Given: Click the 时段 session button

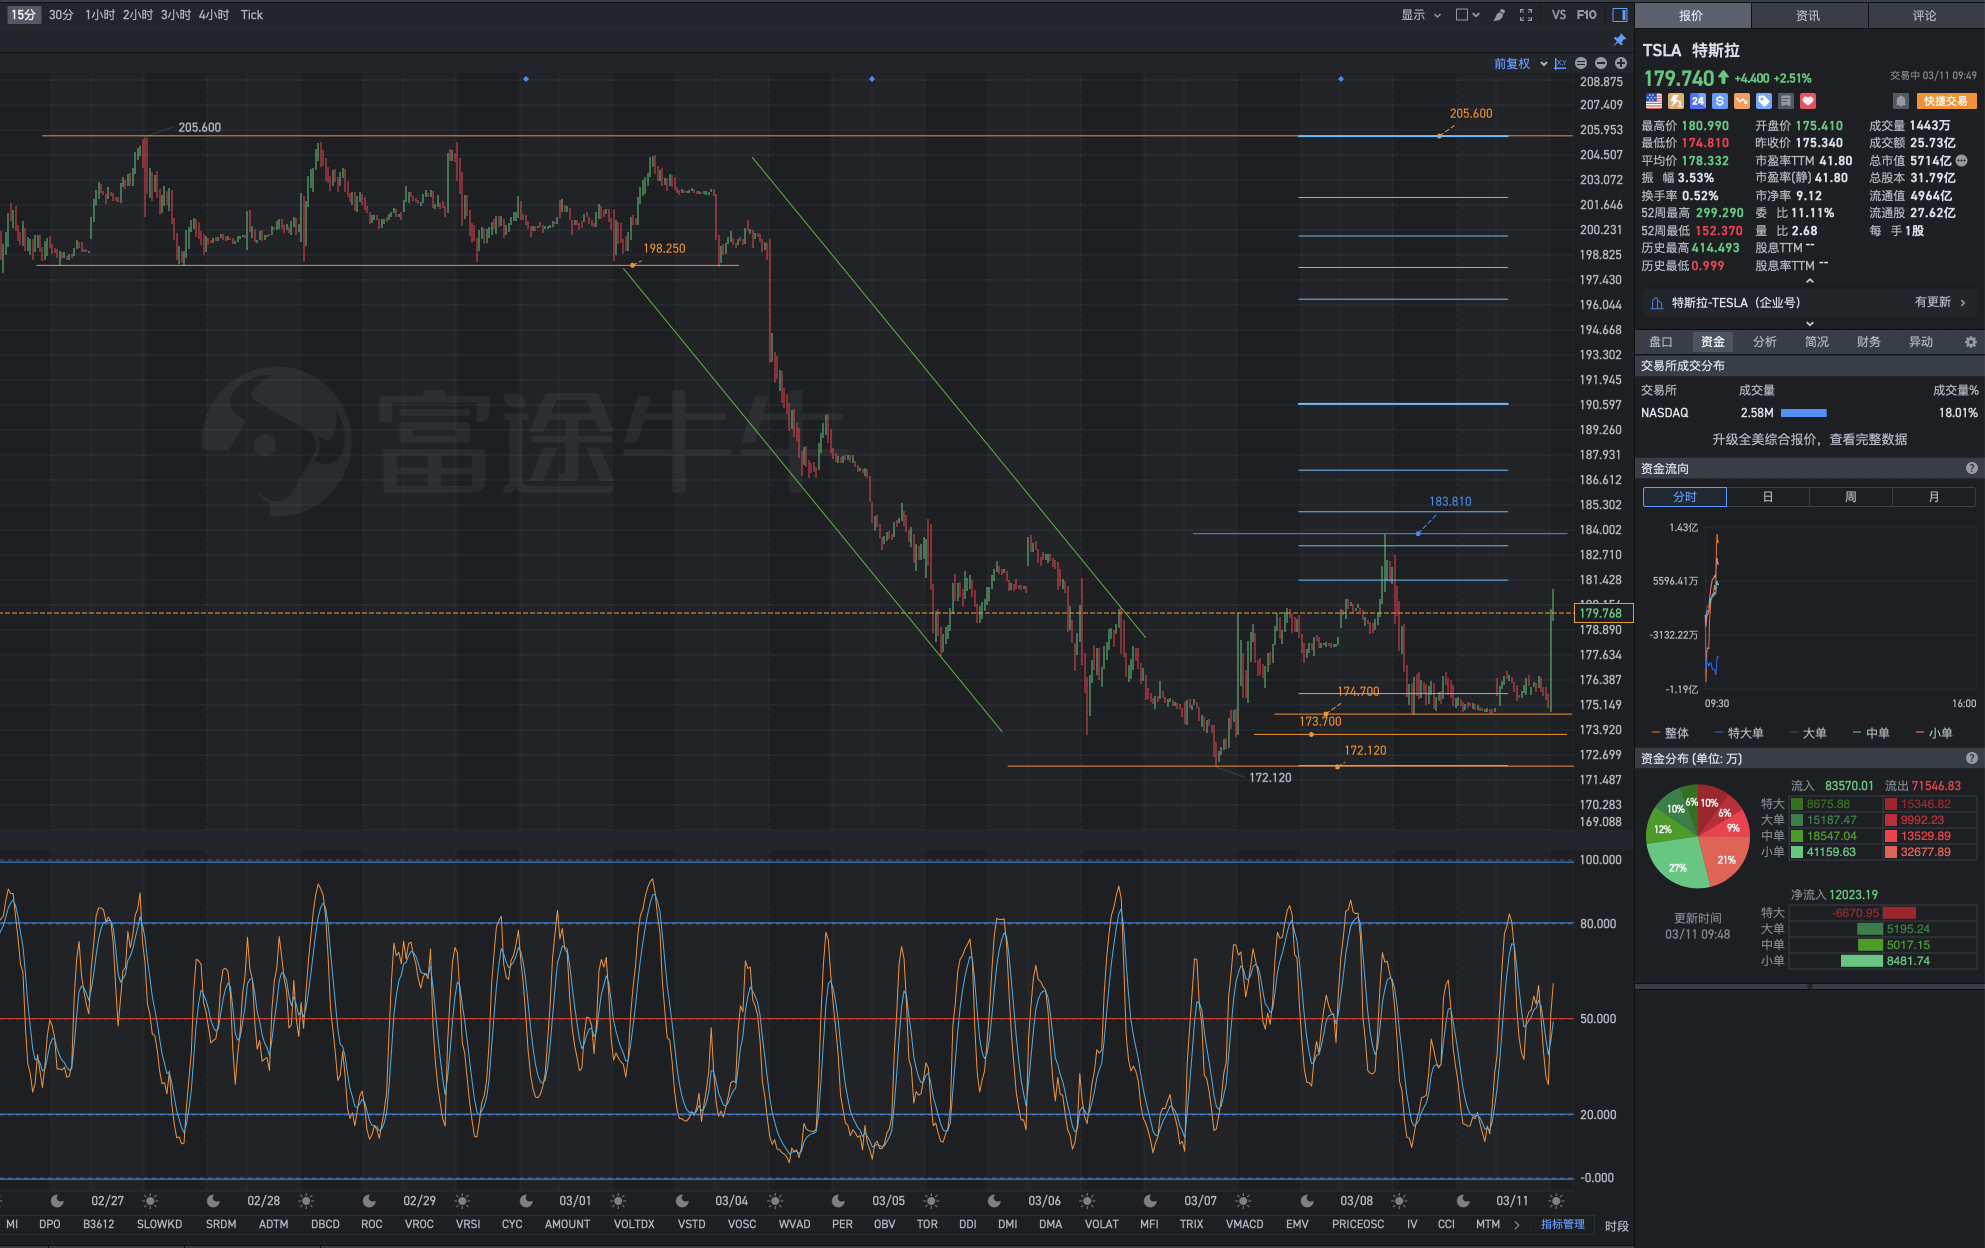Looking at the screenshot, I should tap(1617, 1226).
